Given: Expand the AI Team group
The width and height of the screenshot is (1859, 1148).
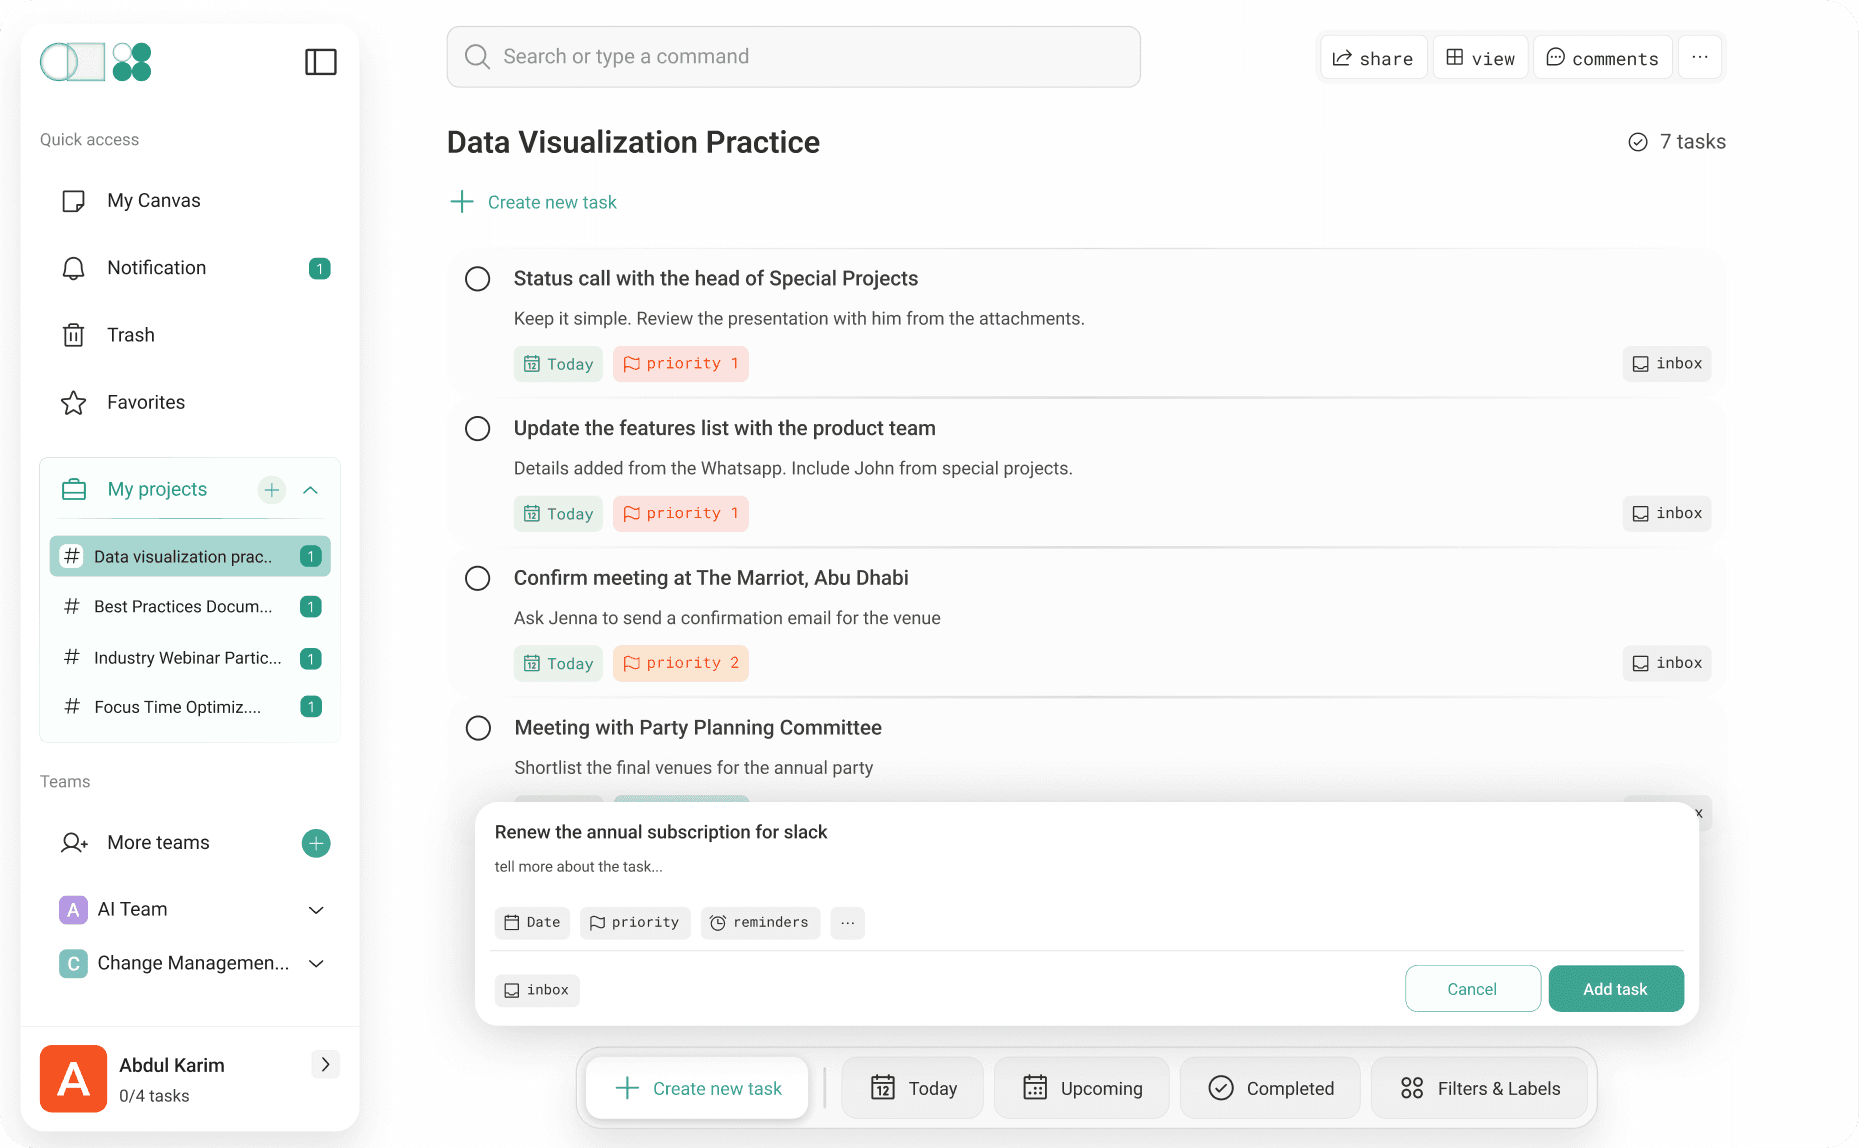Looking at the screenshot, I should click(x=316, y=910).
